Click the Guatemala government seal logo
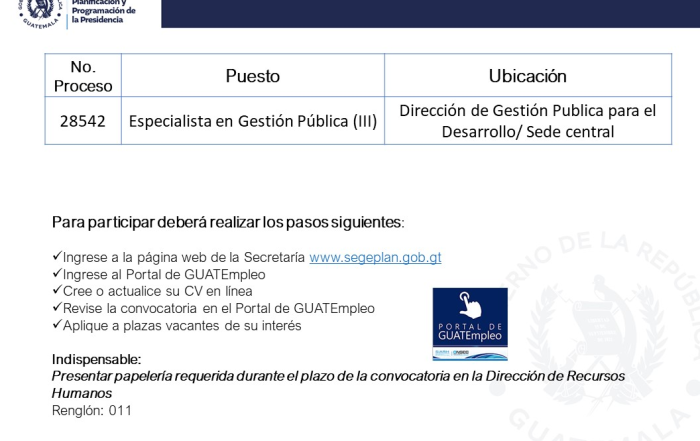This screenshot has width=700, height=441. pyautogui.click(x=40, y=12)
